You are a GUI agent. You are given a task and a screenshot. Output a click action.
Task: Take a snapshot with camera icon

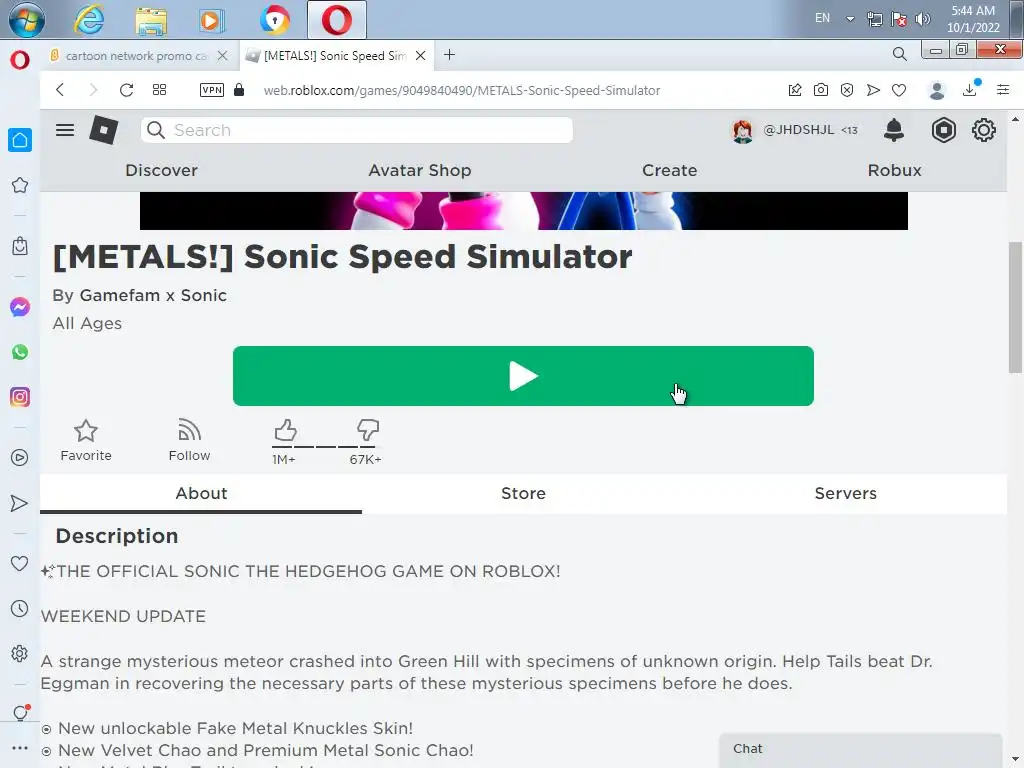click(x=821, y=90)
